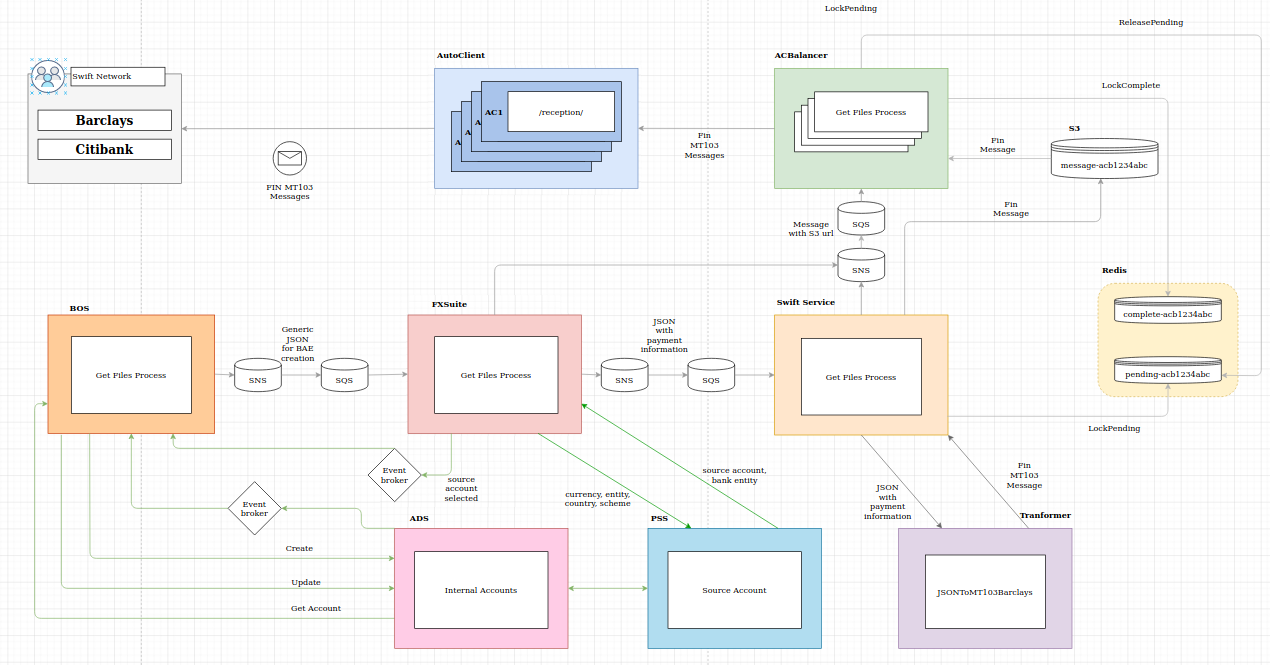This screenshot has width=1270, height=665.
Task: Select the JSONToMT103Barclays transformer box
Action: coord(985,591)
